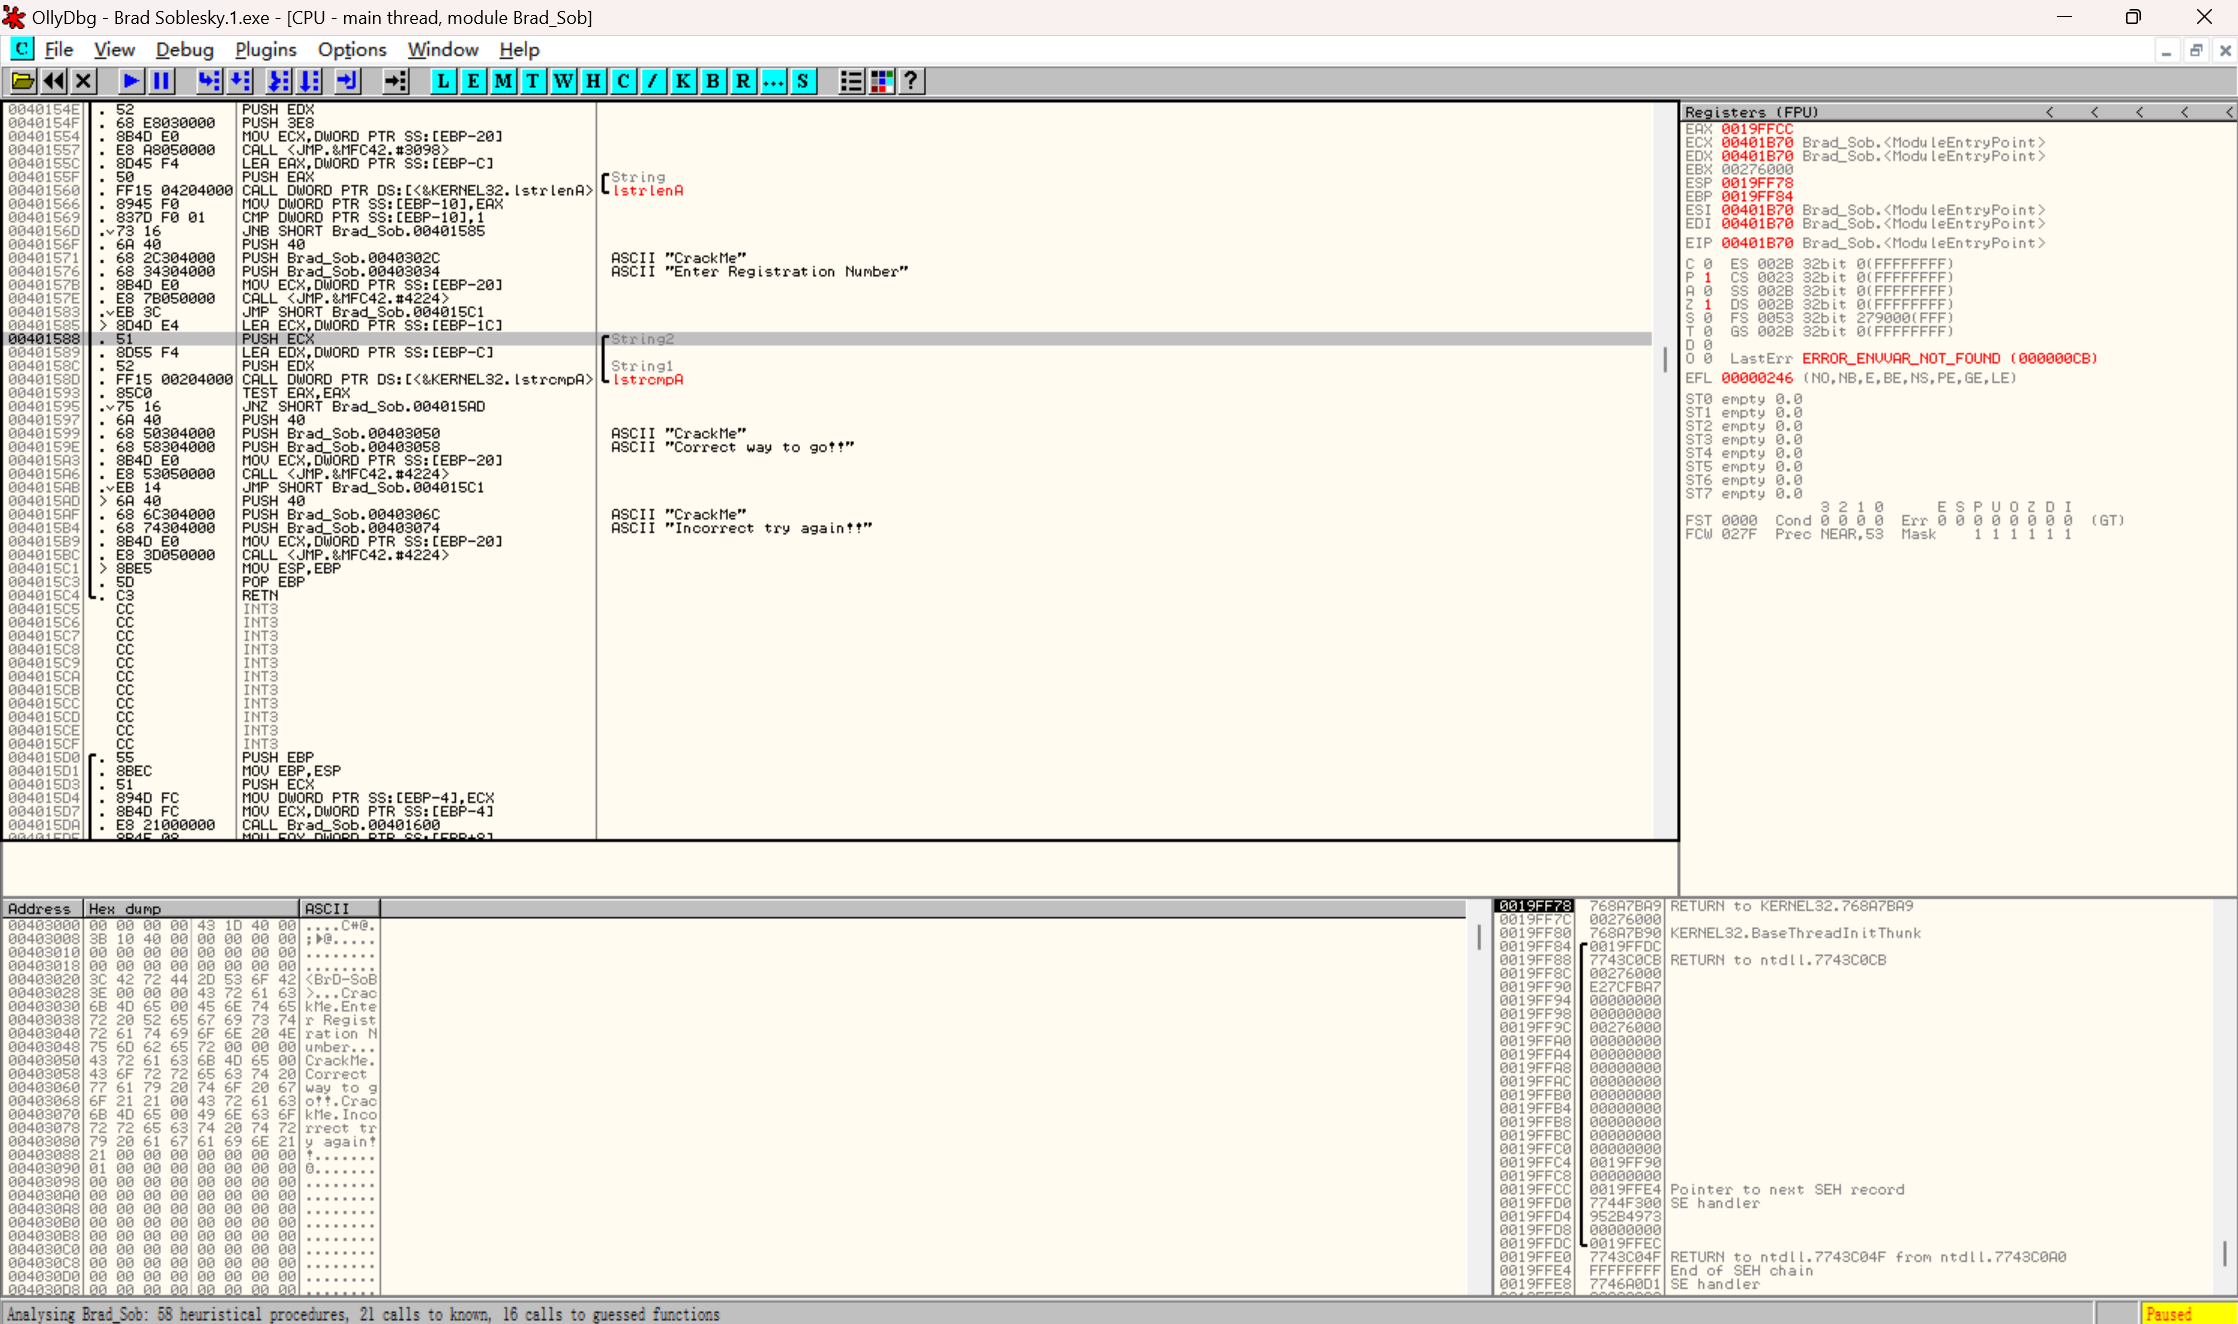Viewport: 2238px width, 1324px height.
Task: Open the Breakpoints window (B)
Action: [x=712, y=81]
